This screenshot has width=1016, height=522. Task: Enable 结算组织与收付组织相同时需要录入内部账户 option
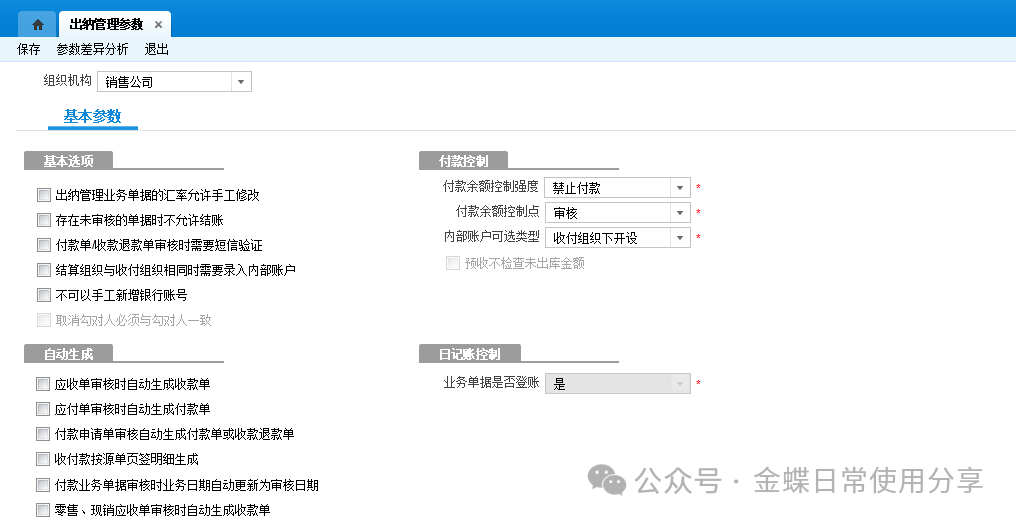(43, 270)
